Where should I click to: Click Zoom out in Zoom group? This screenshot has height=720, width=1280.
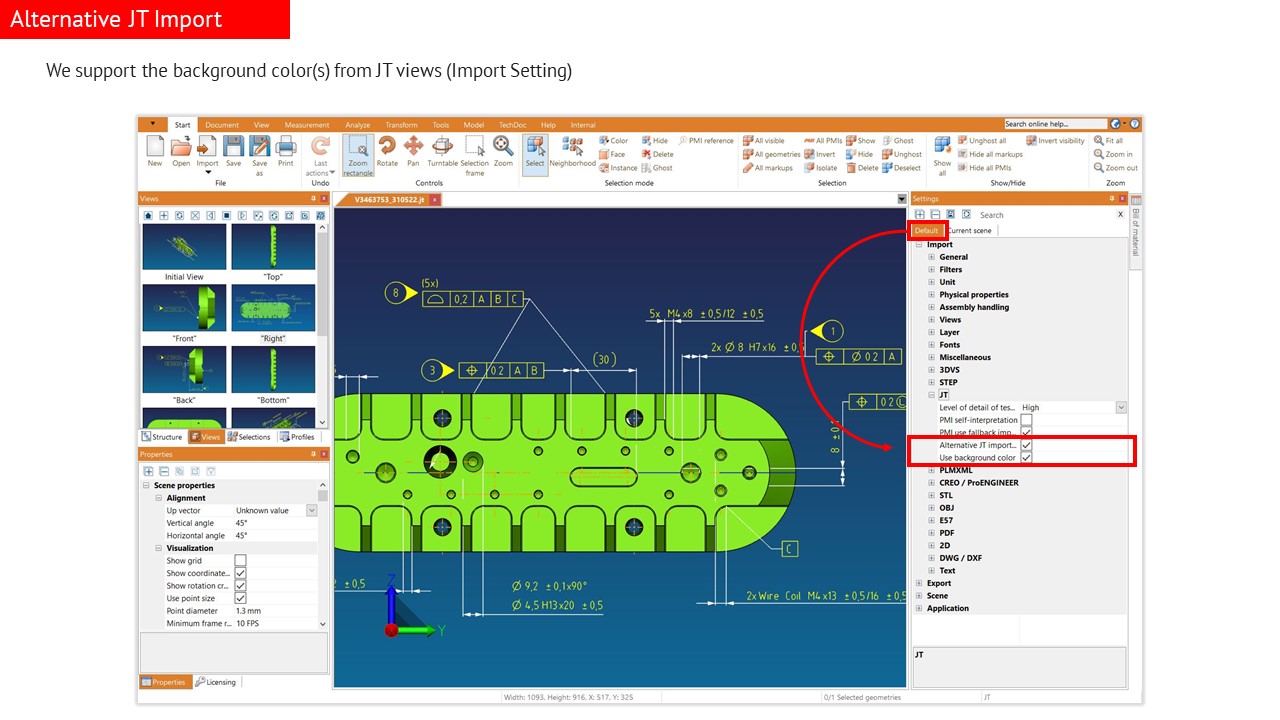1116,168
